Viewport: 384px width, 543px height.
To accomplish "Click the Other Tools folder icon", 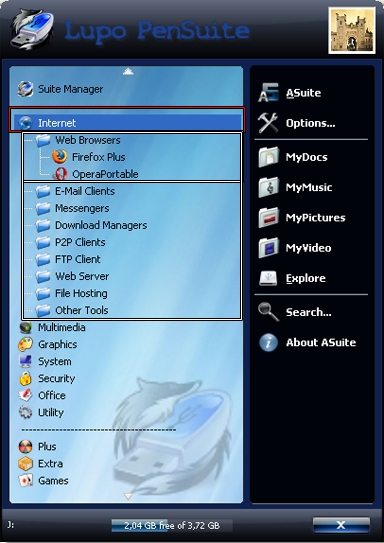I will point(43,310).
